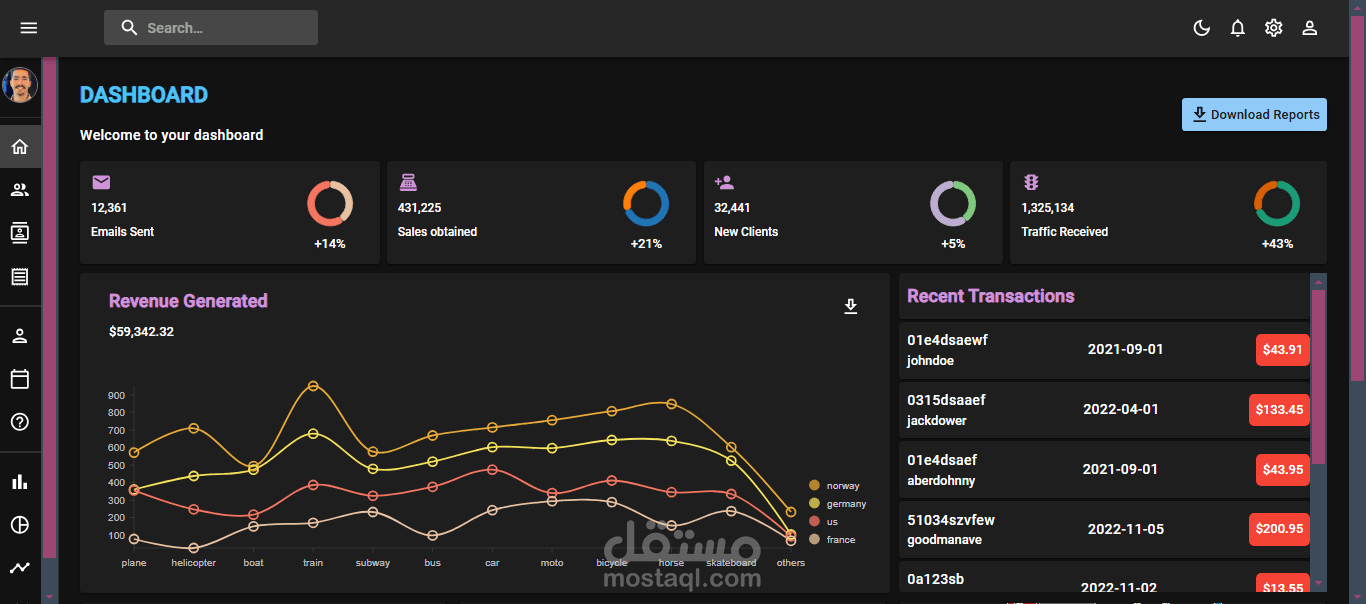Open user profile icon in top bar

[x=1309, y=28]
